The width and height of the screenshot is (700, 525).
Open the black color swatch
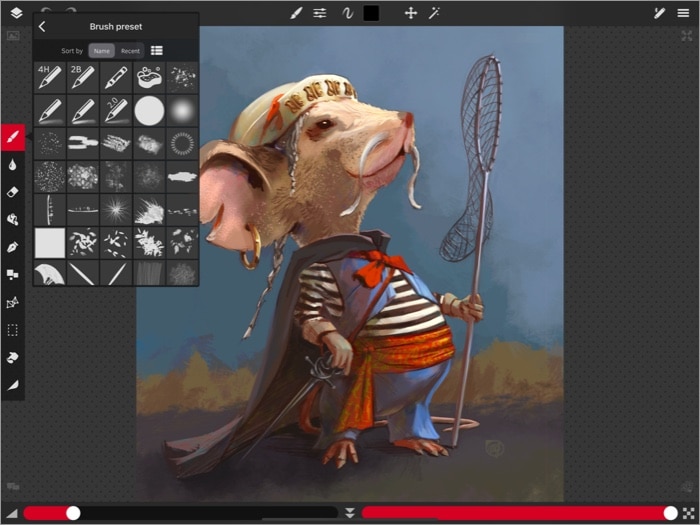pyautogui.click(x=371, y=13)
